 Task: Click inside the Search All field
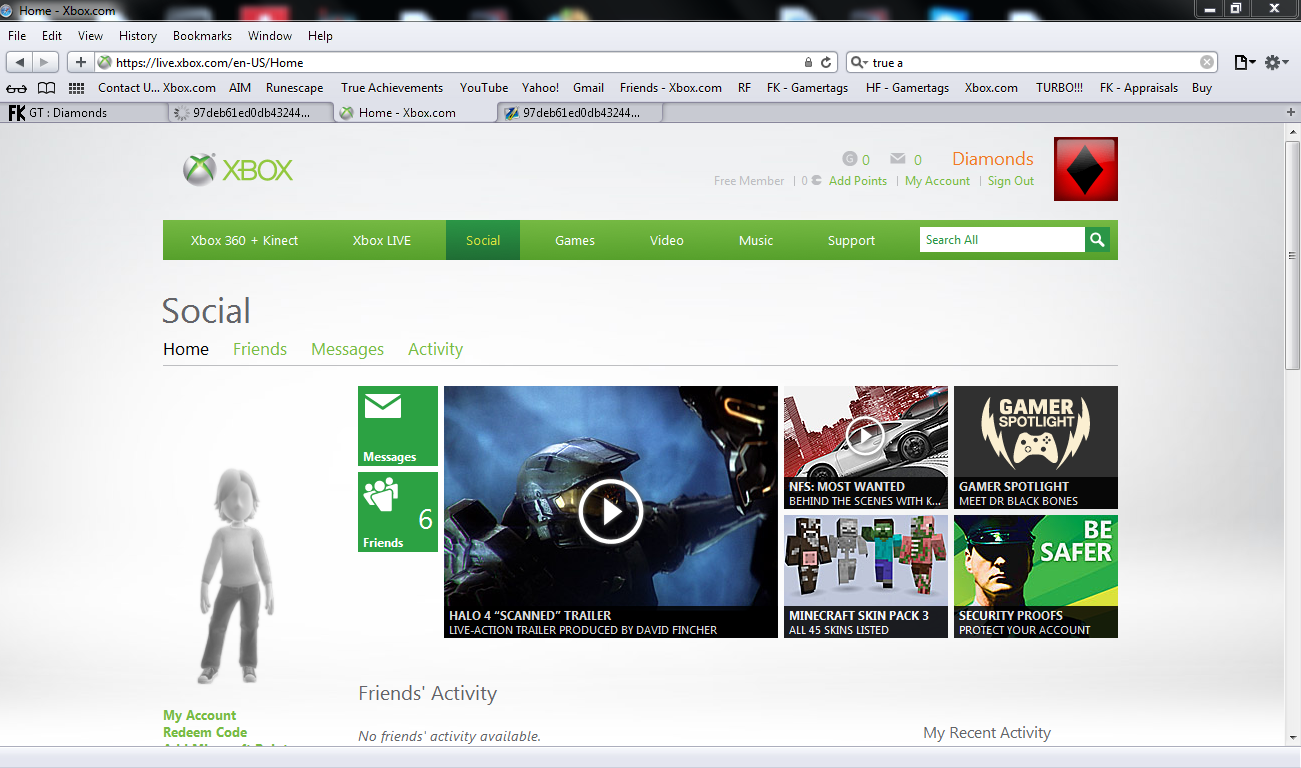(1002, 240)
